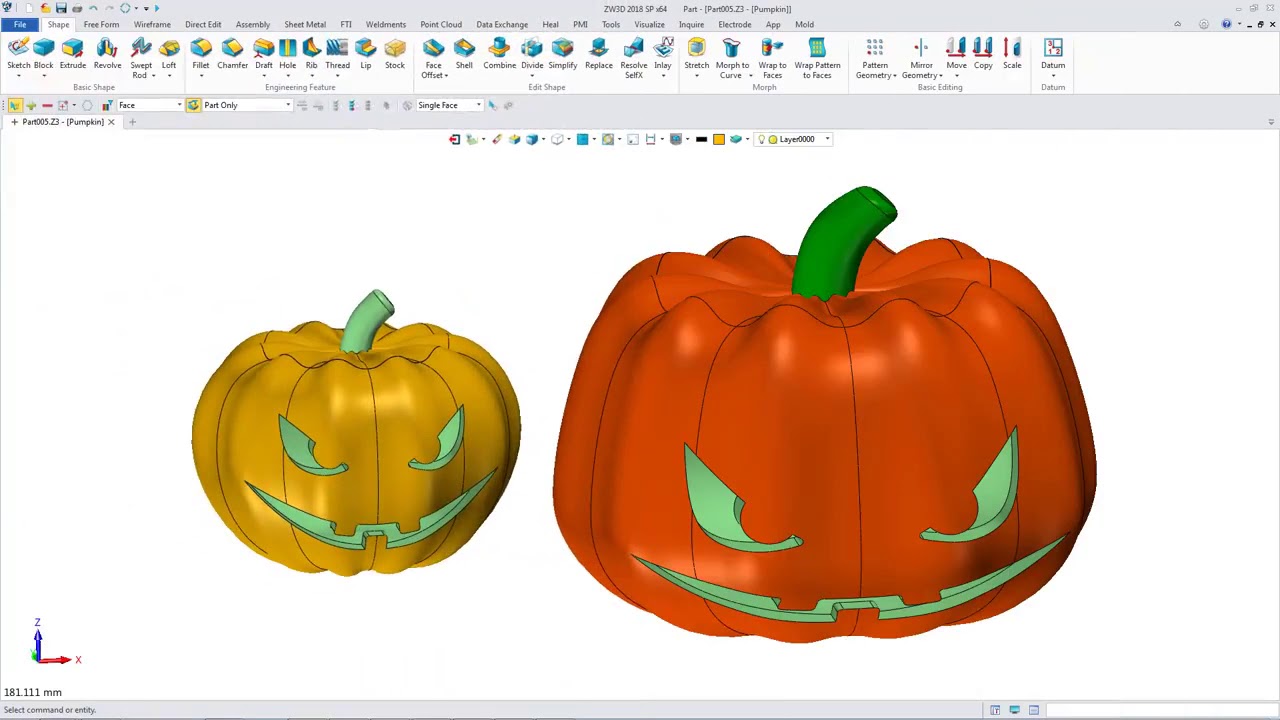Toggle the selection arrow mode button
Viewport: 1280px width, 720px height.
click(14, 105)
